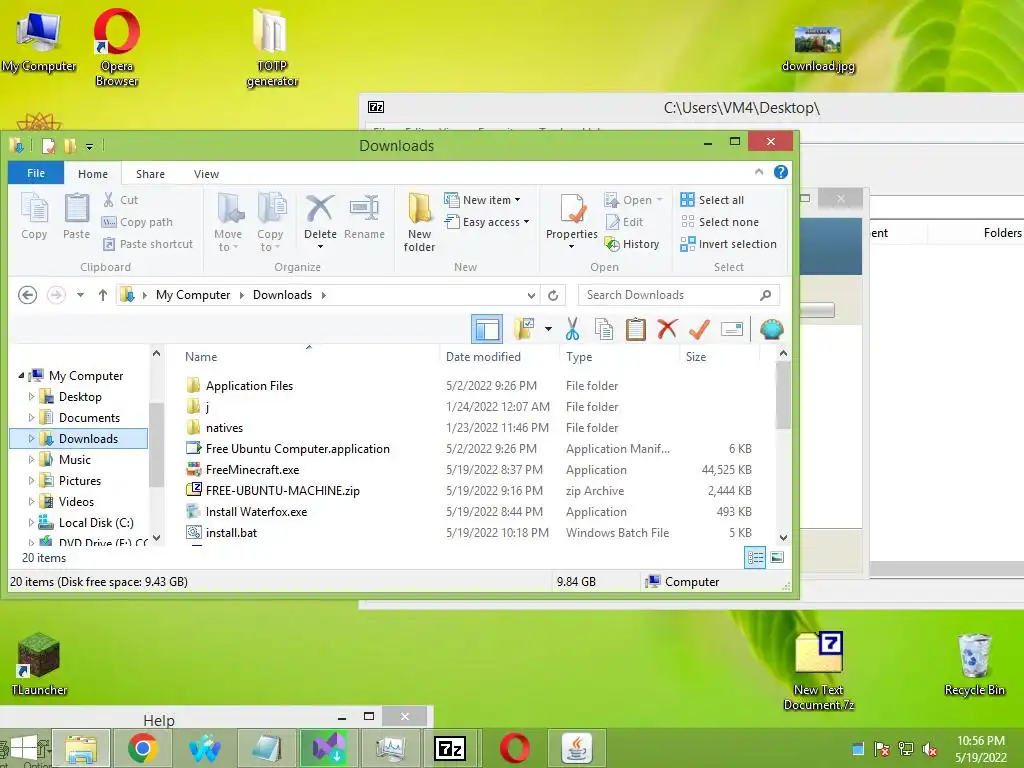Click the Chrome taskbar icon
The width and height of the screenshot is (1024, 768).
(x=142, y=748)
